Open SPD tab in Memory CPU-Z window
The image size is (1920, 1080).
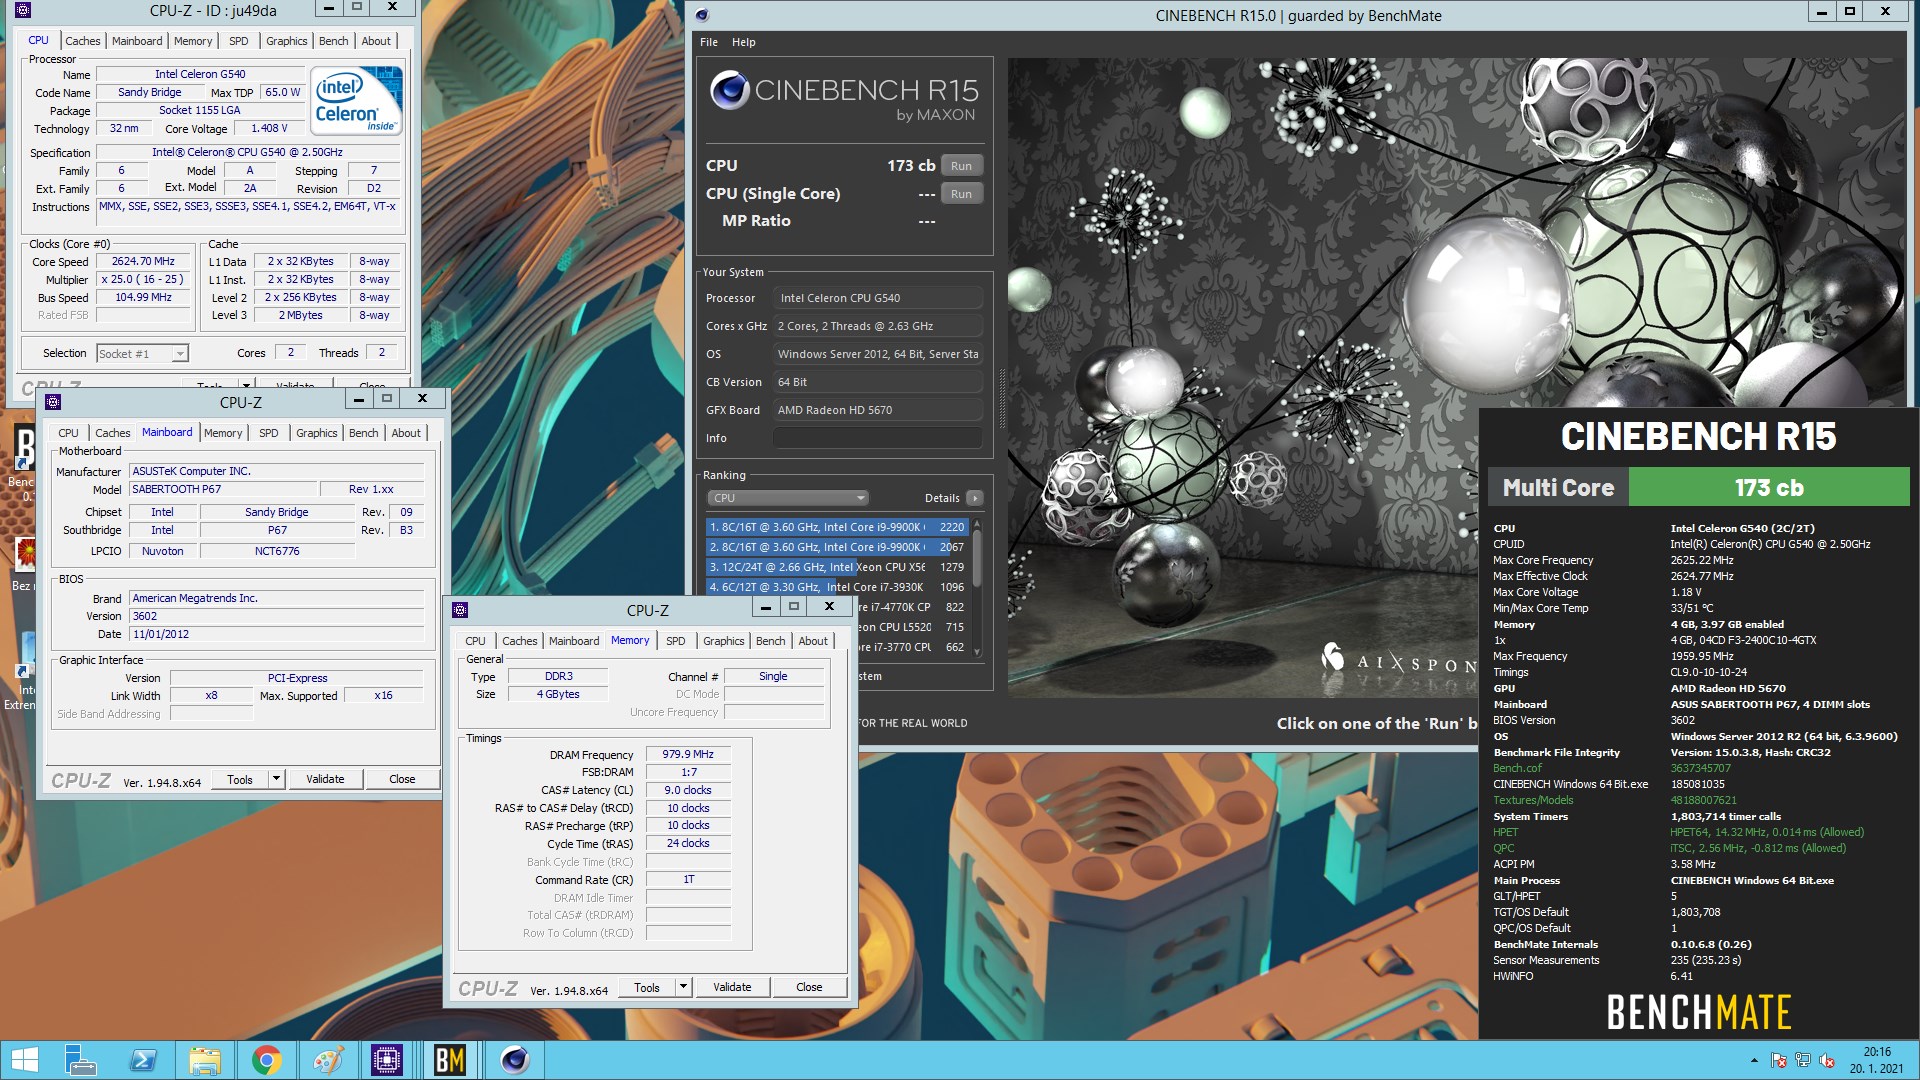click(x=676, y=641)
